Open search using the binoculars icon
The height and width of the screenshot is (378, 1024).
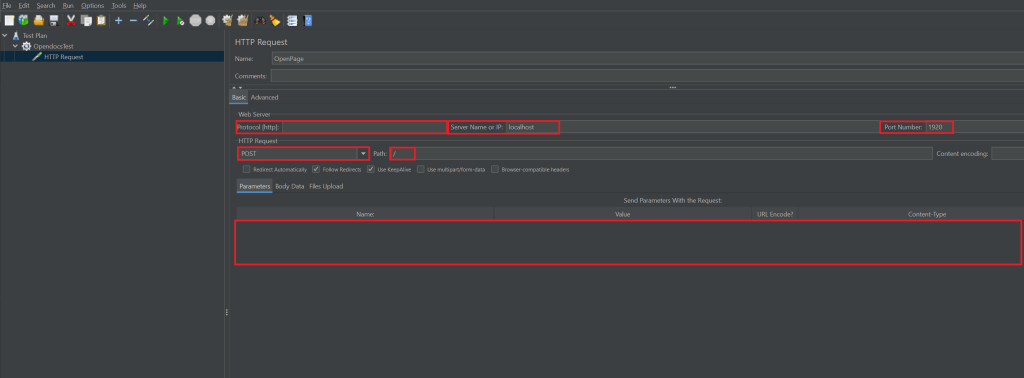point(259,21)
